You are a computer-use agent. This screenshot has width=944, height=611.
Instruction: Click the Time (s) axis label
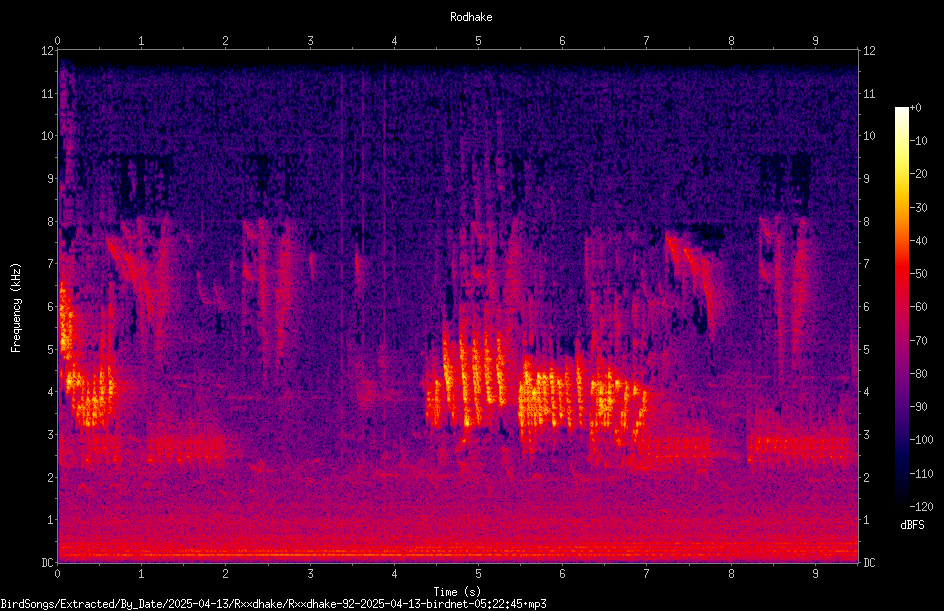pos(457,592)
